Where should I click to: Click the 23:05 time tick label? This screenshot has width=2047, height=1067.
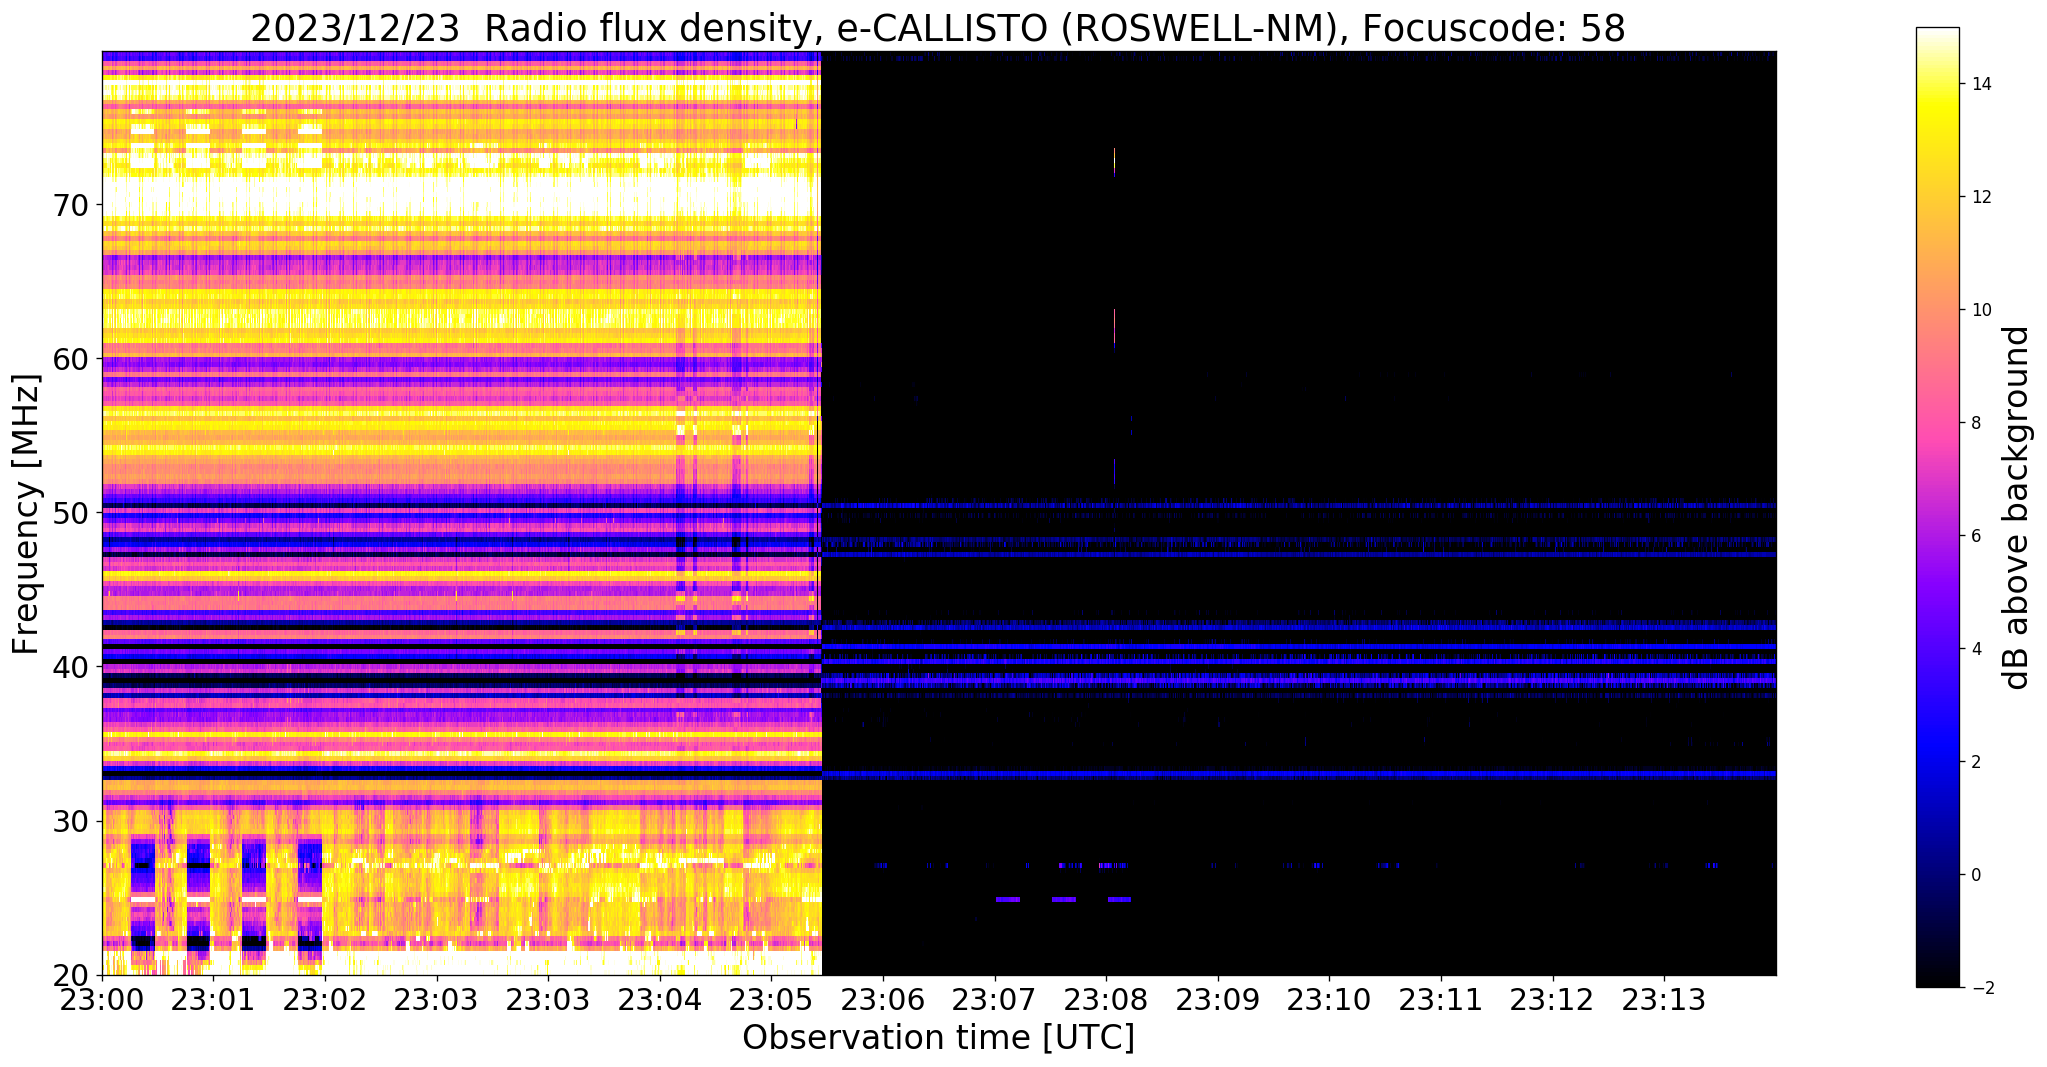point(771,1000)
